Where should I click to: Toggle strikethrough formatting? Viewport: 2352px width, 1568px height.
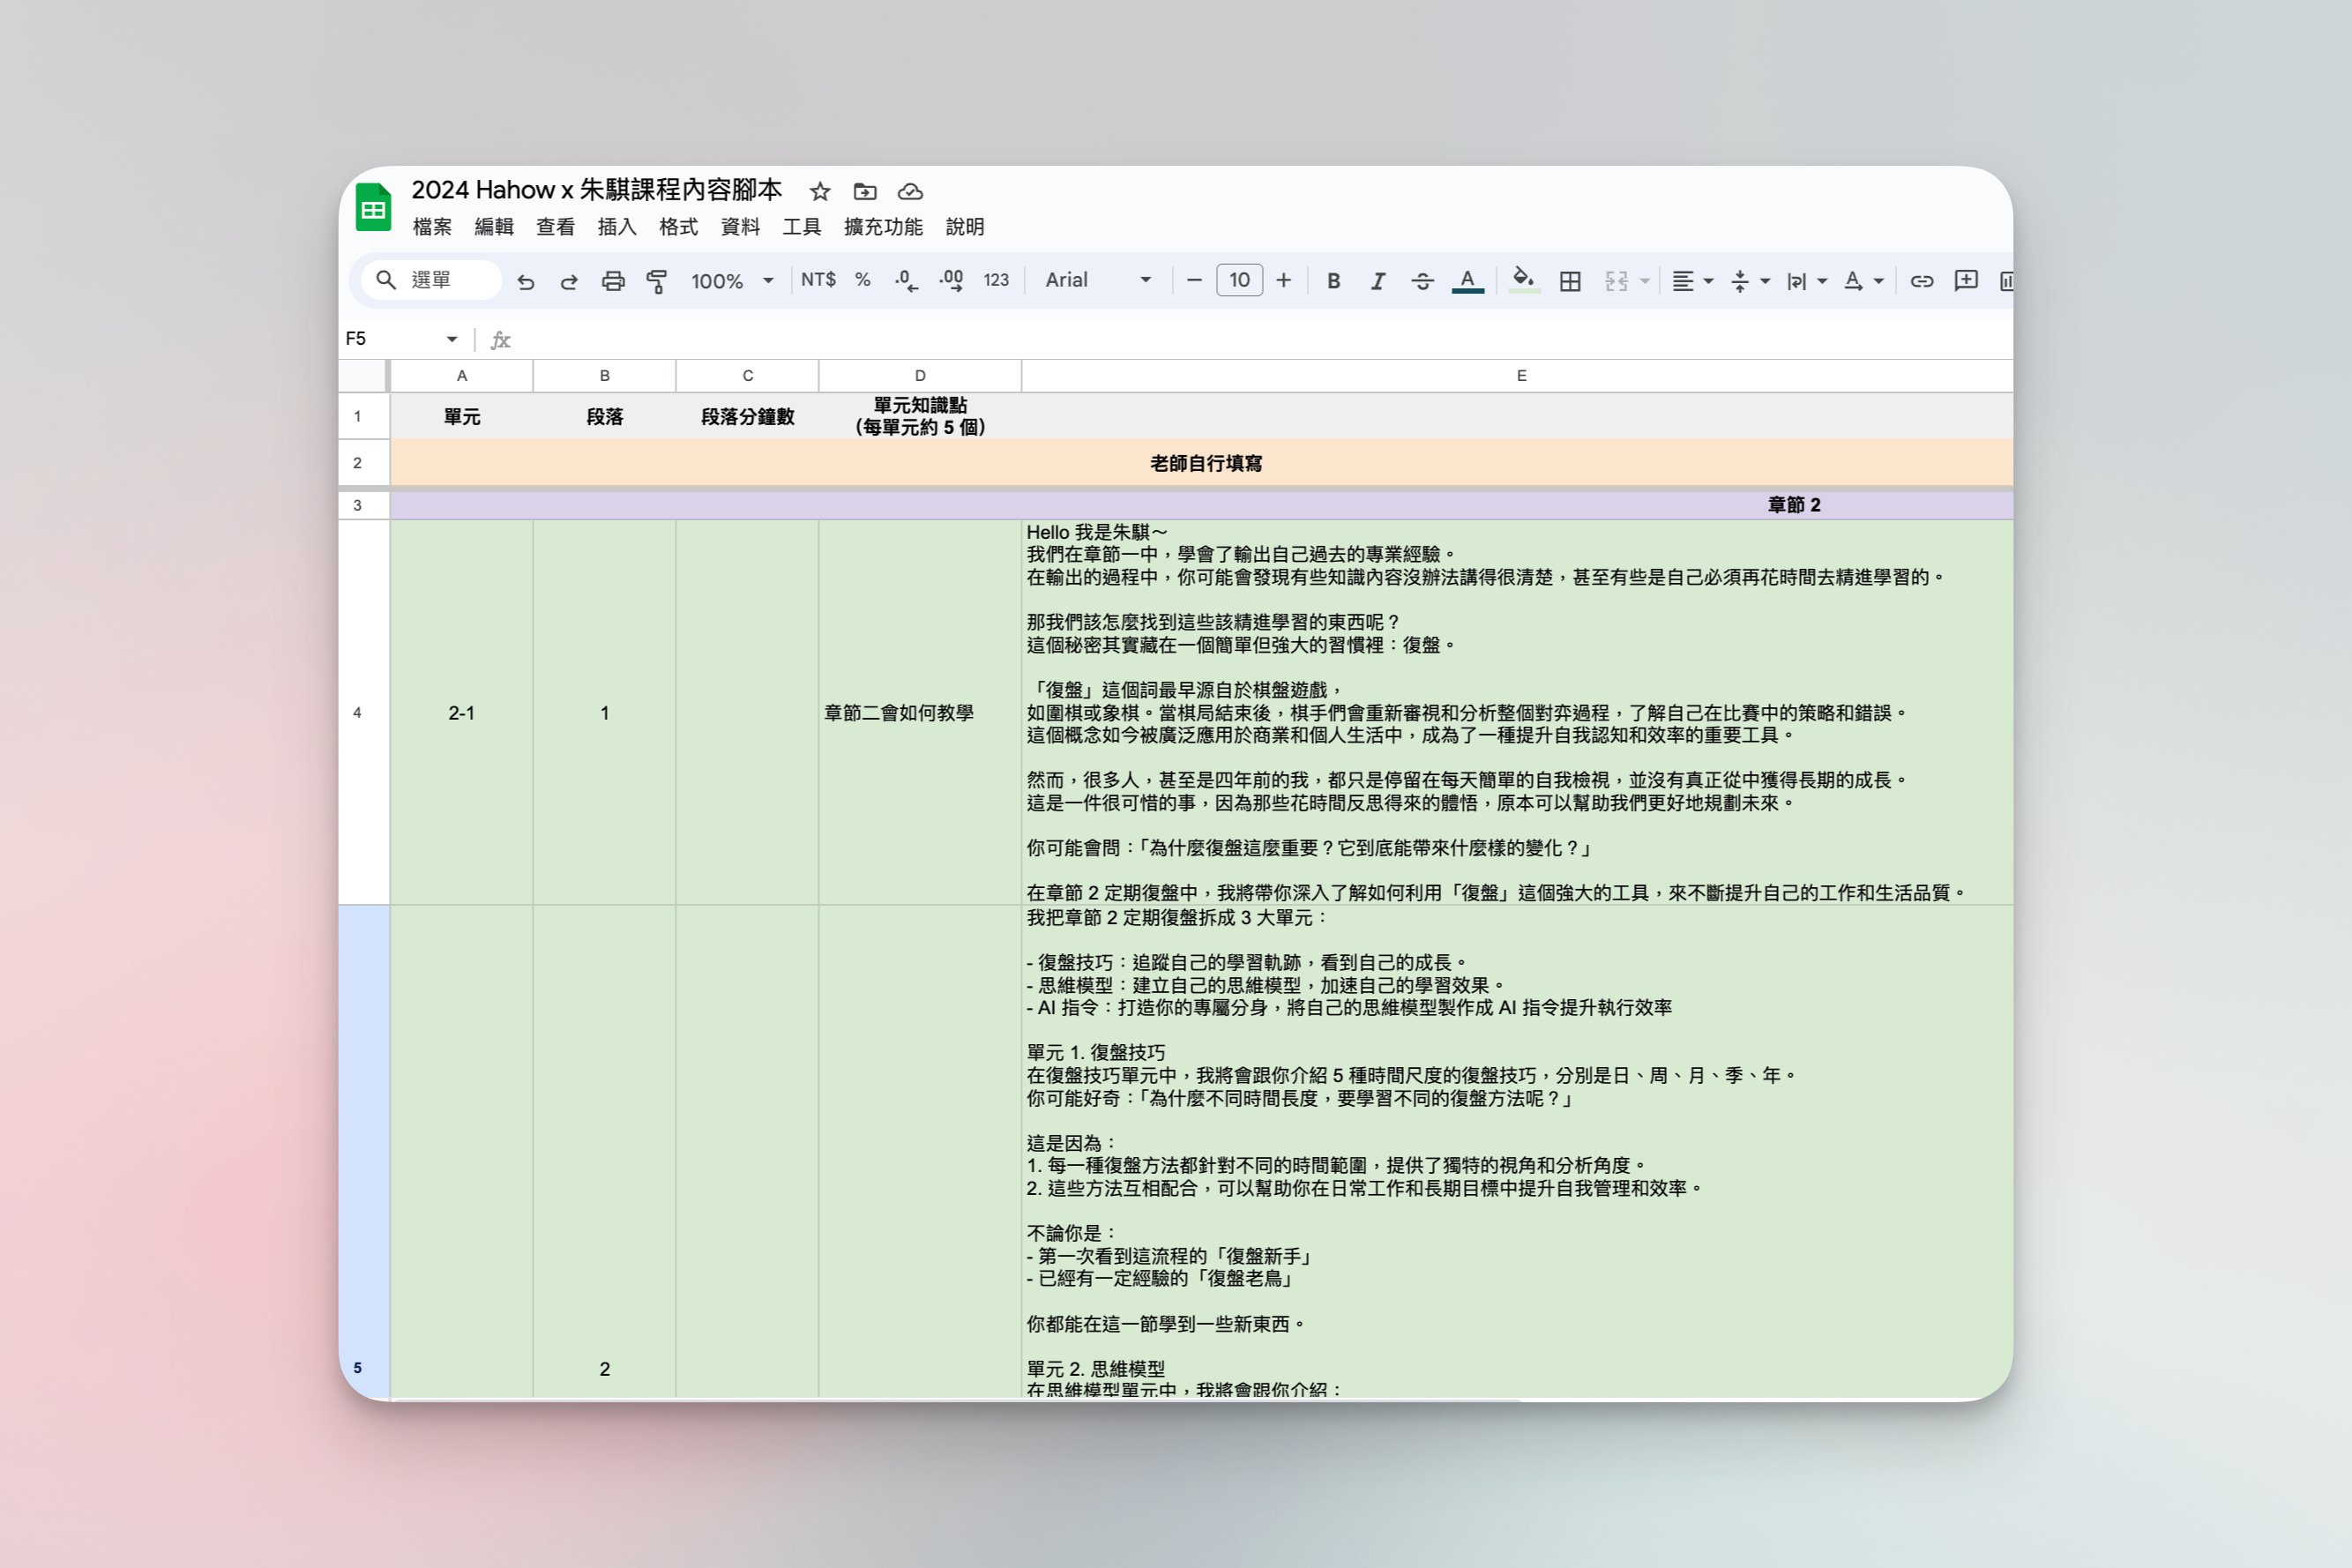[1422, 281]
